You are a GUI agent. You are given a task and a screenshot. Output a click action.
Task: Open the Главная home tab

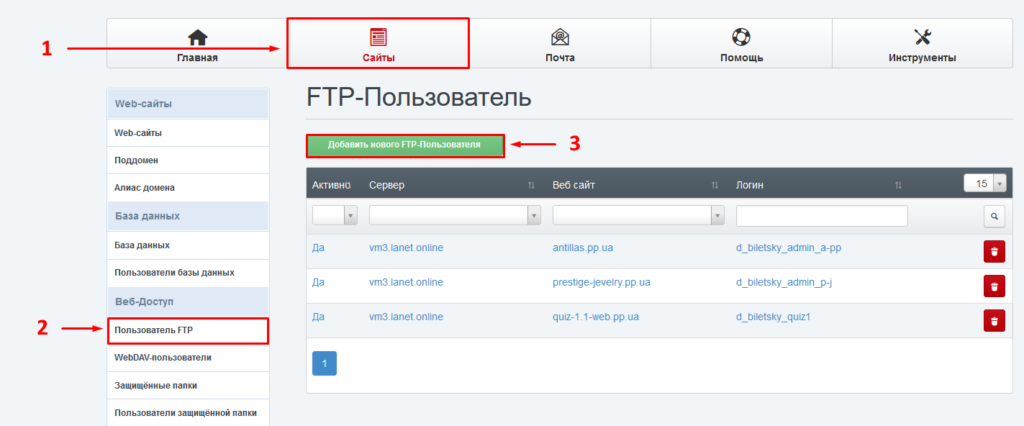pyautogui.click(x=197, y=45)
